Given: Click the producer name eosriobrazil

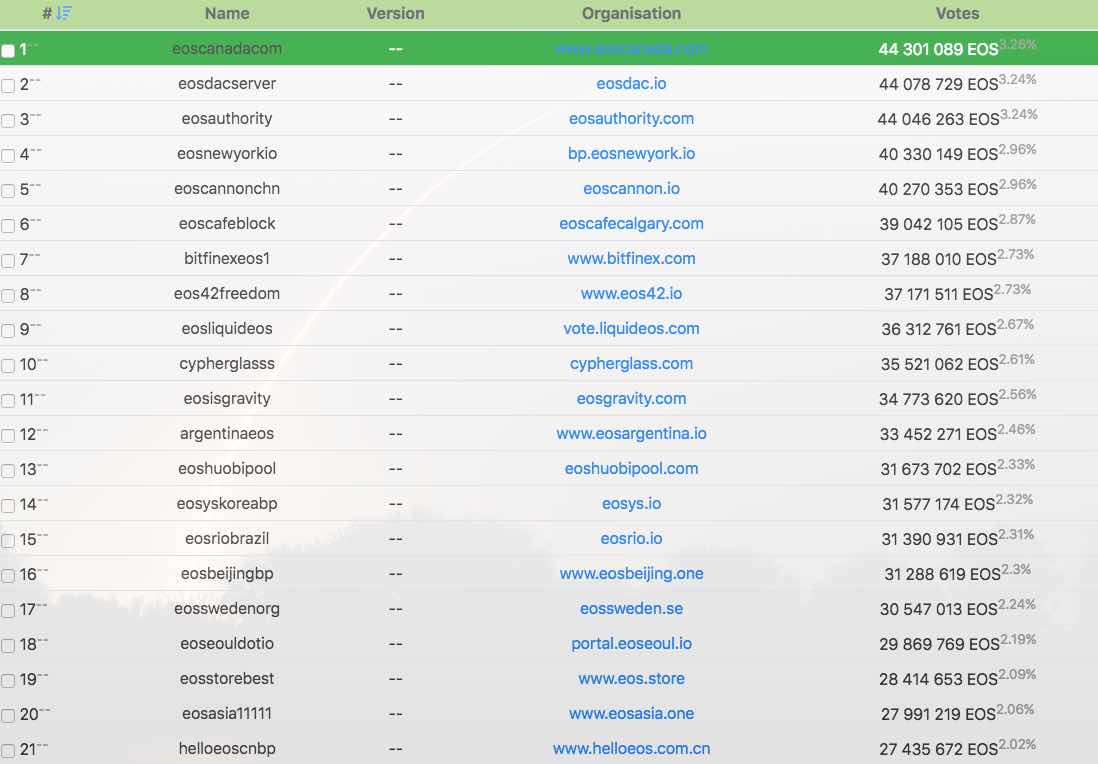Looking at the screenshot, I should [227, 539].
